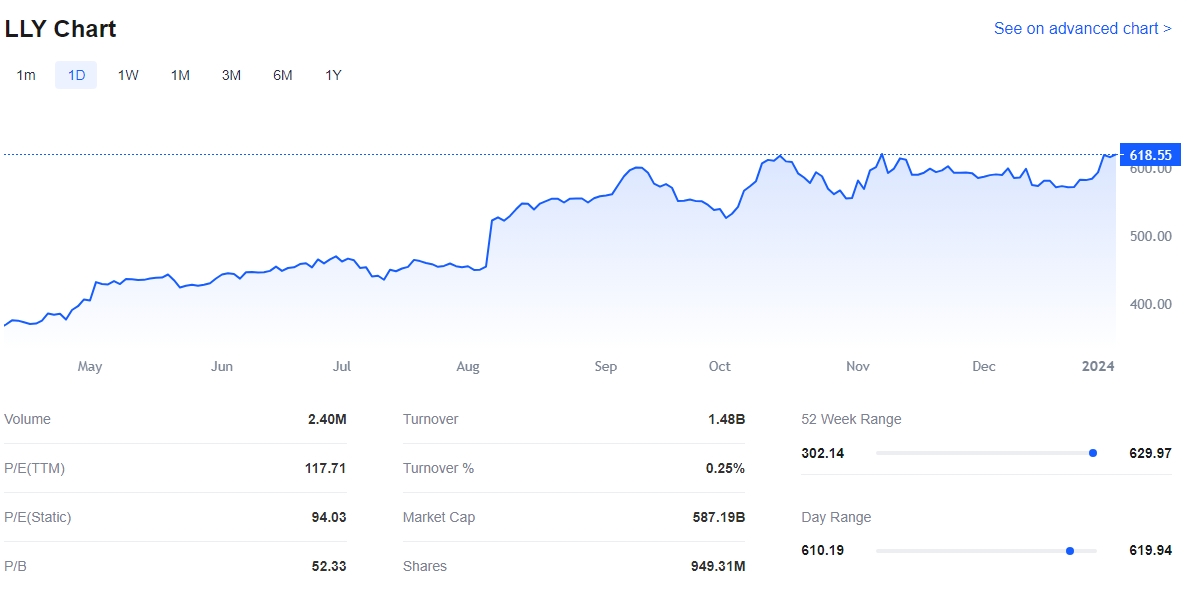Click the Volume value 2.40M
Image resolution: width=1187 pixels, height=595 pixels.
tap(327, 420)
